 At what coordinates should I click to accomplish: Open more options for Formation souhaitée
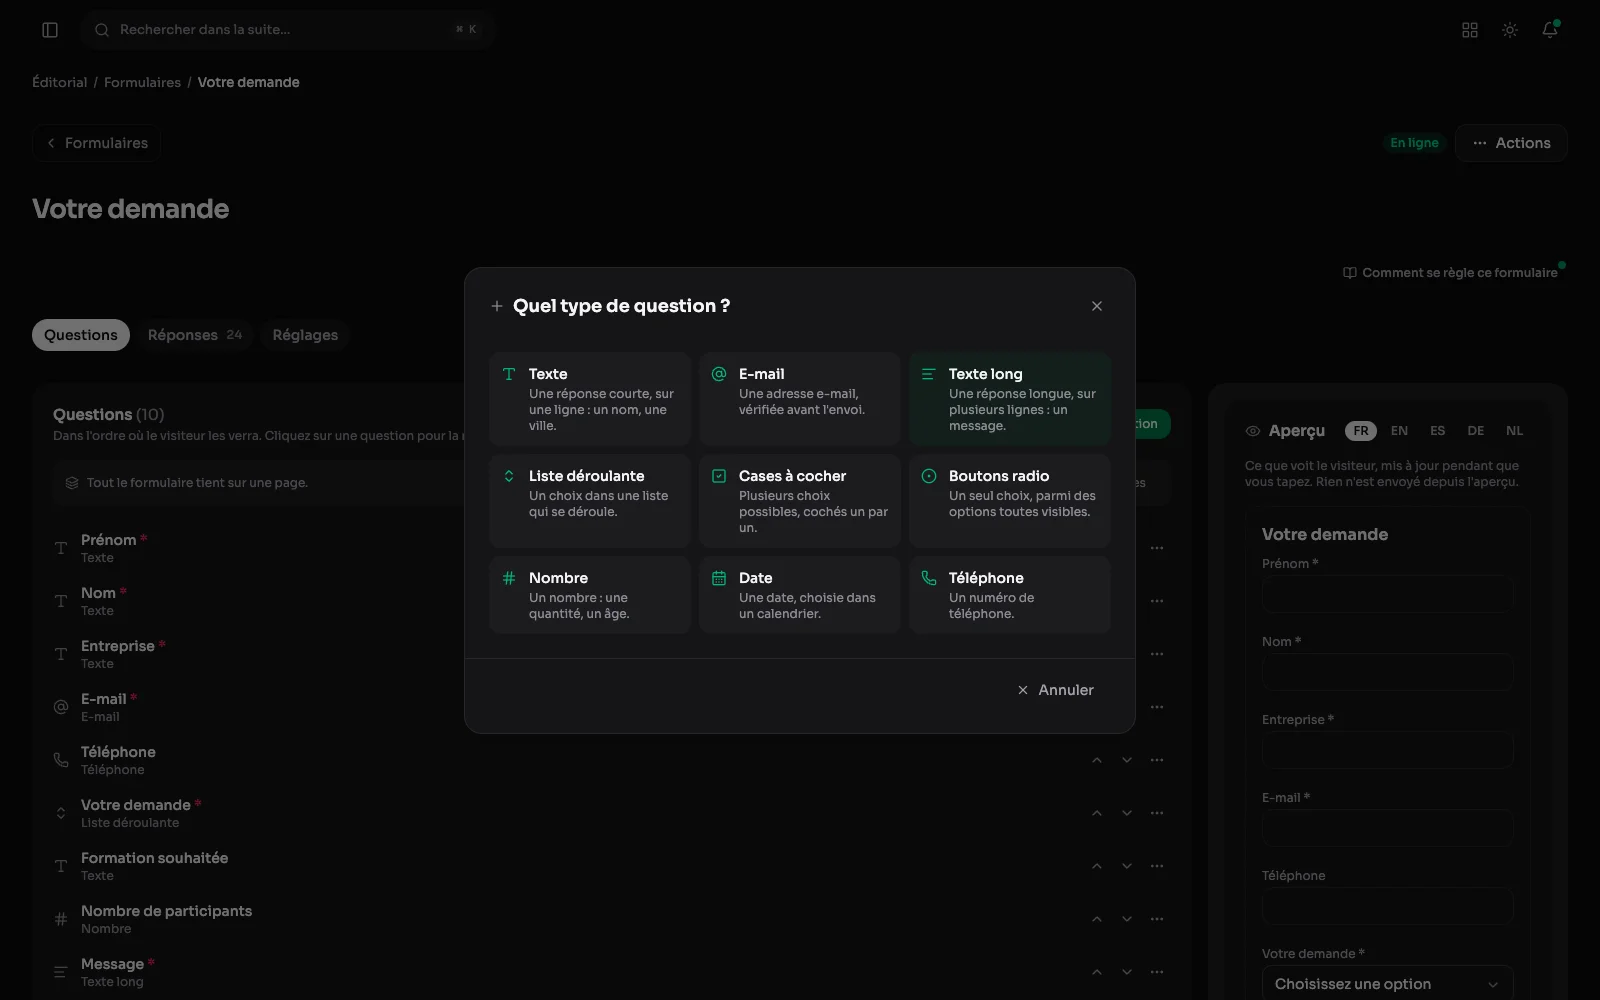coord(1157,866)
